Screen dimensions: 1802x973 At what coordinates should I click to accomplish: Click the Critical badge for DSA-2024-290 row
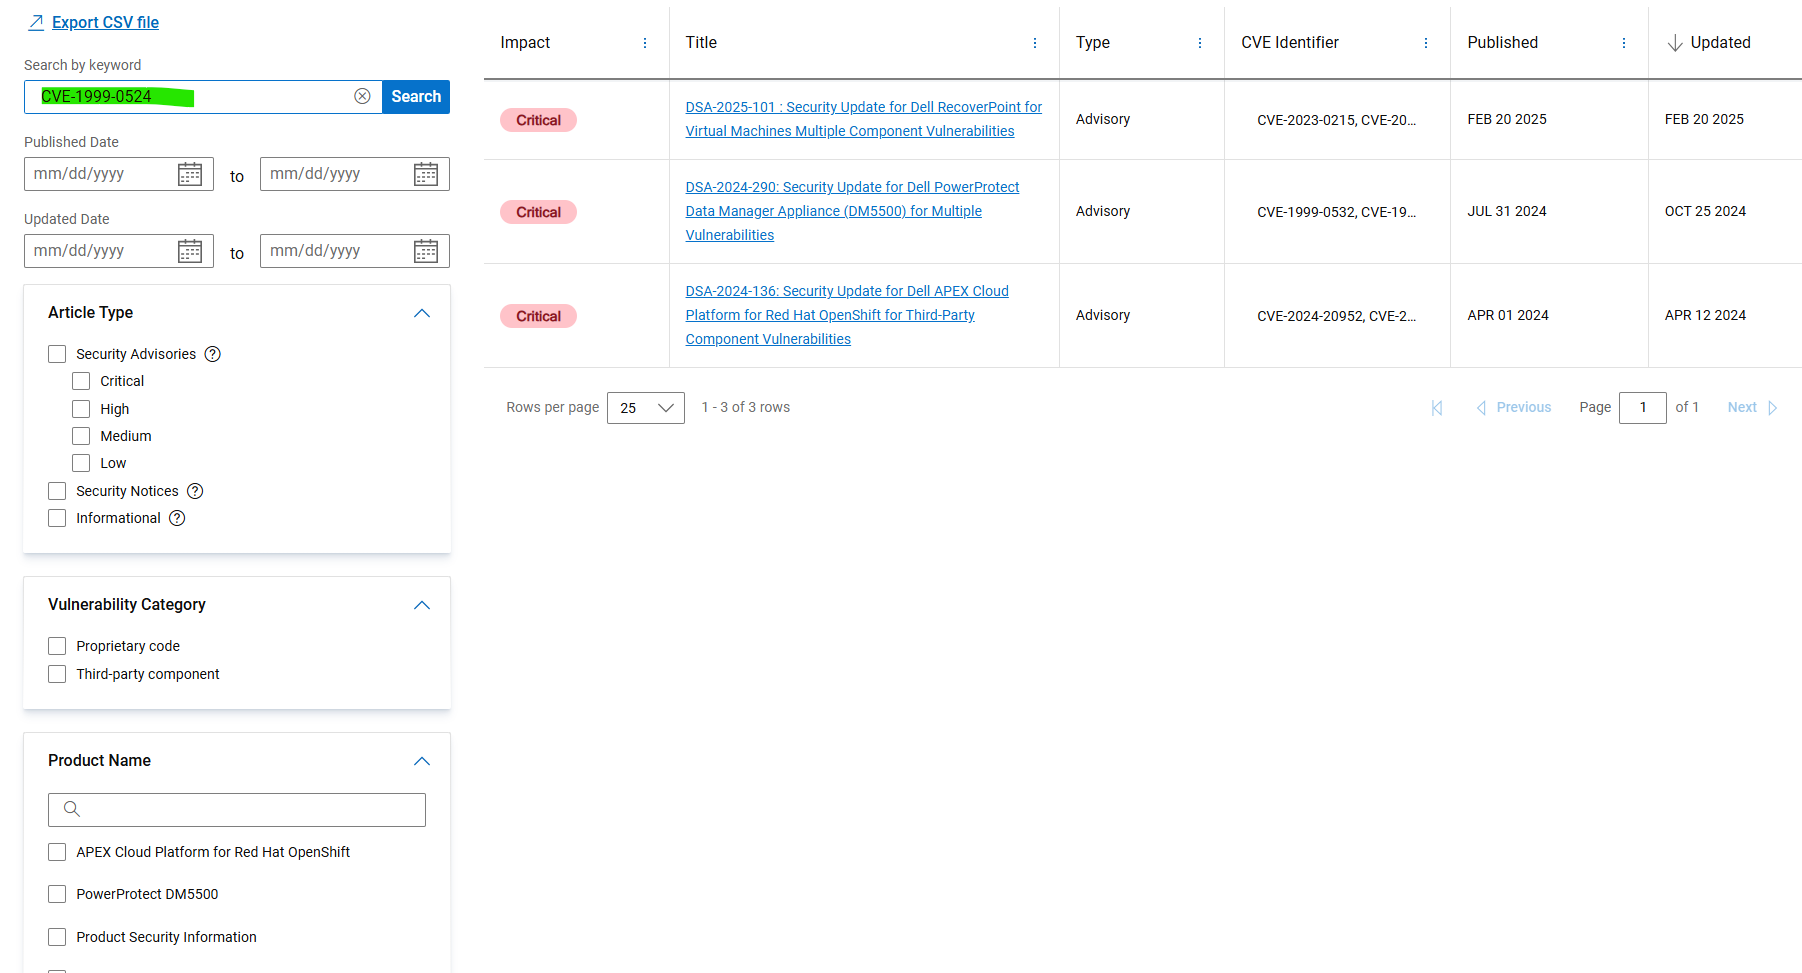click(538, 212)
